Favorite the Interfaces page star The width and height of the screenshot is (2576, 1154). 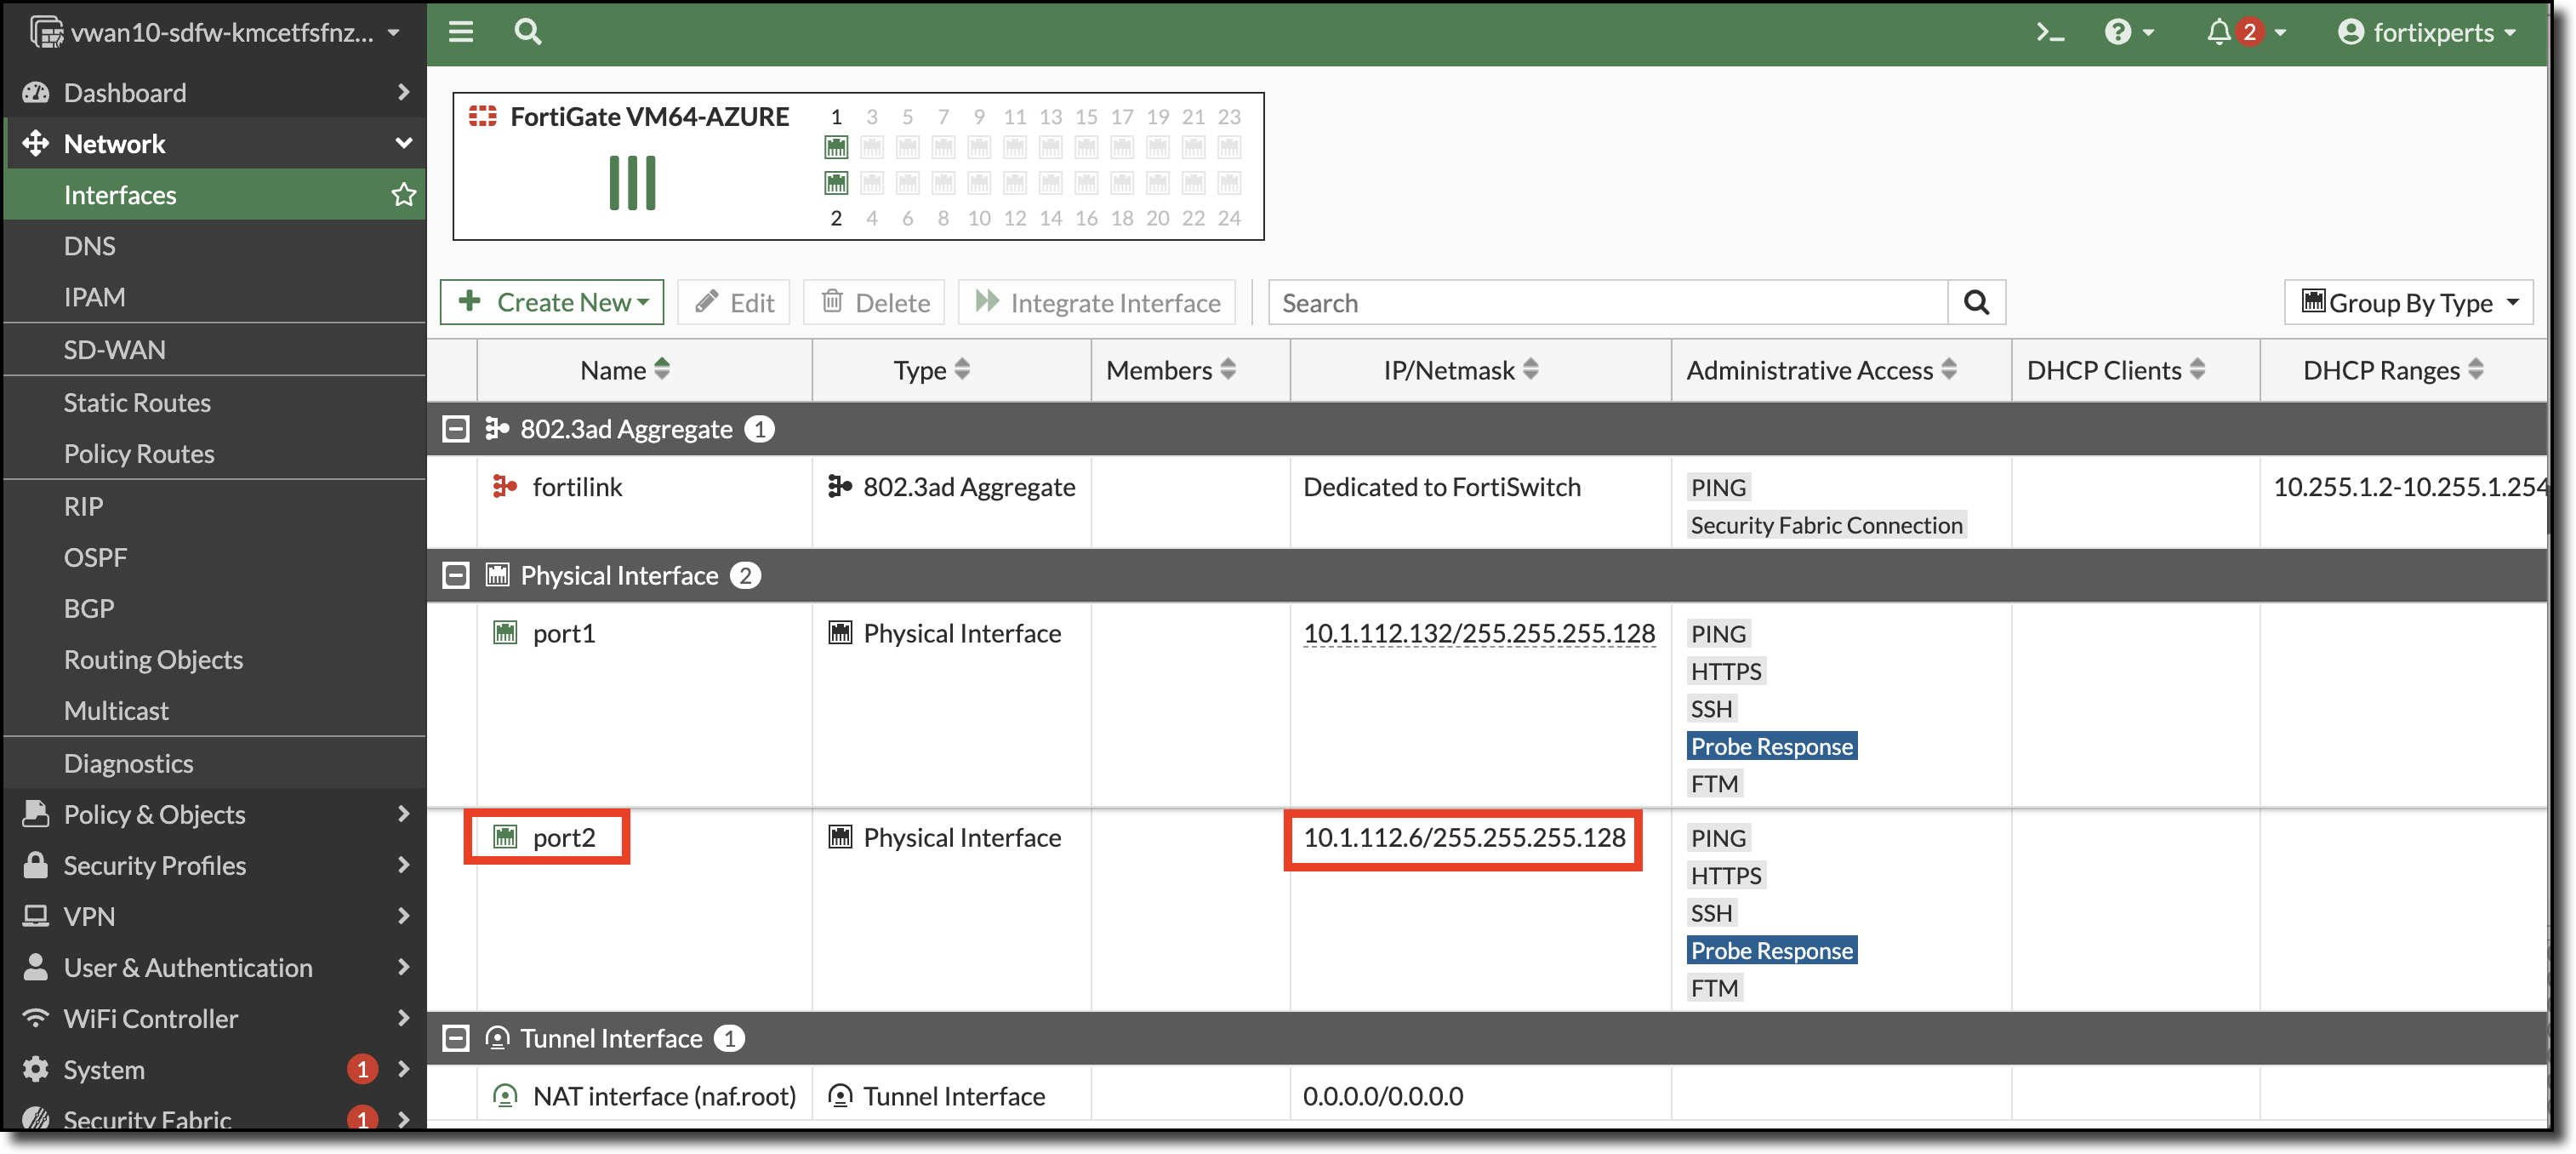click(x=403, y=194)
